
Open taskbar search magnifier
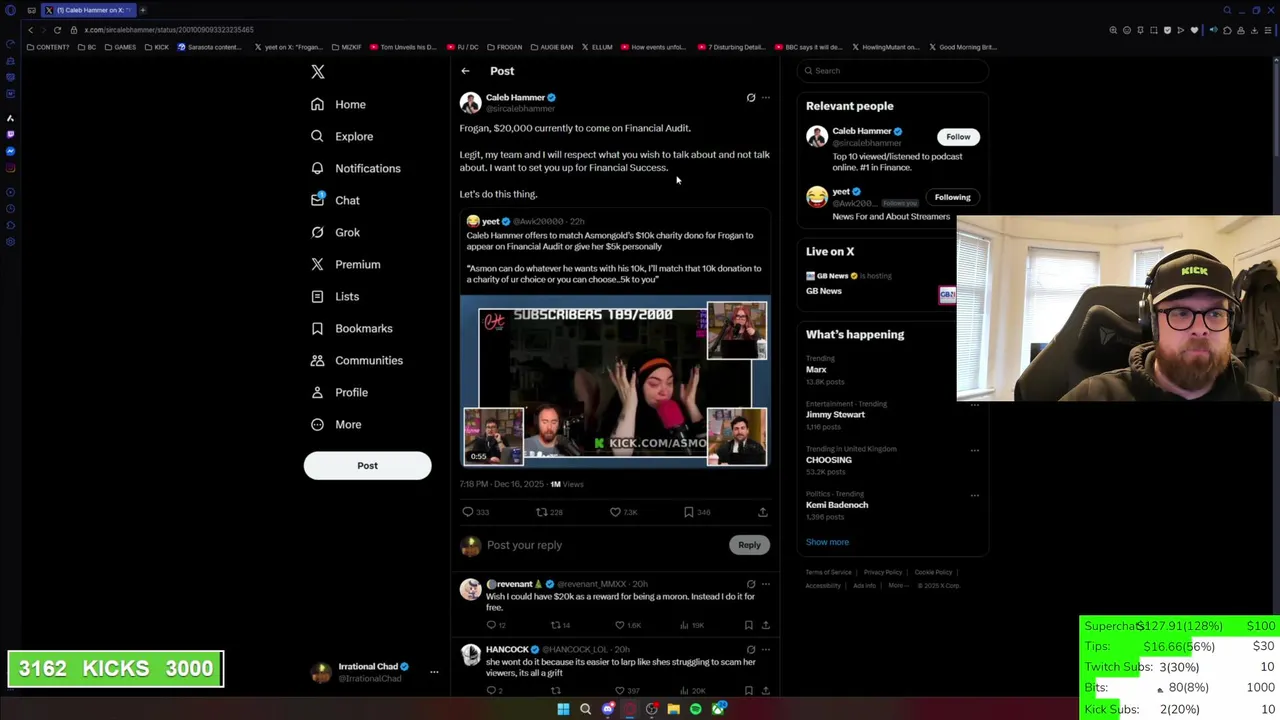point(585,709)
